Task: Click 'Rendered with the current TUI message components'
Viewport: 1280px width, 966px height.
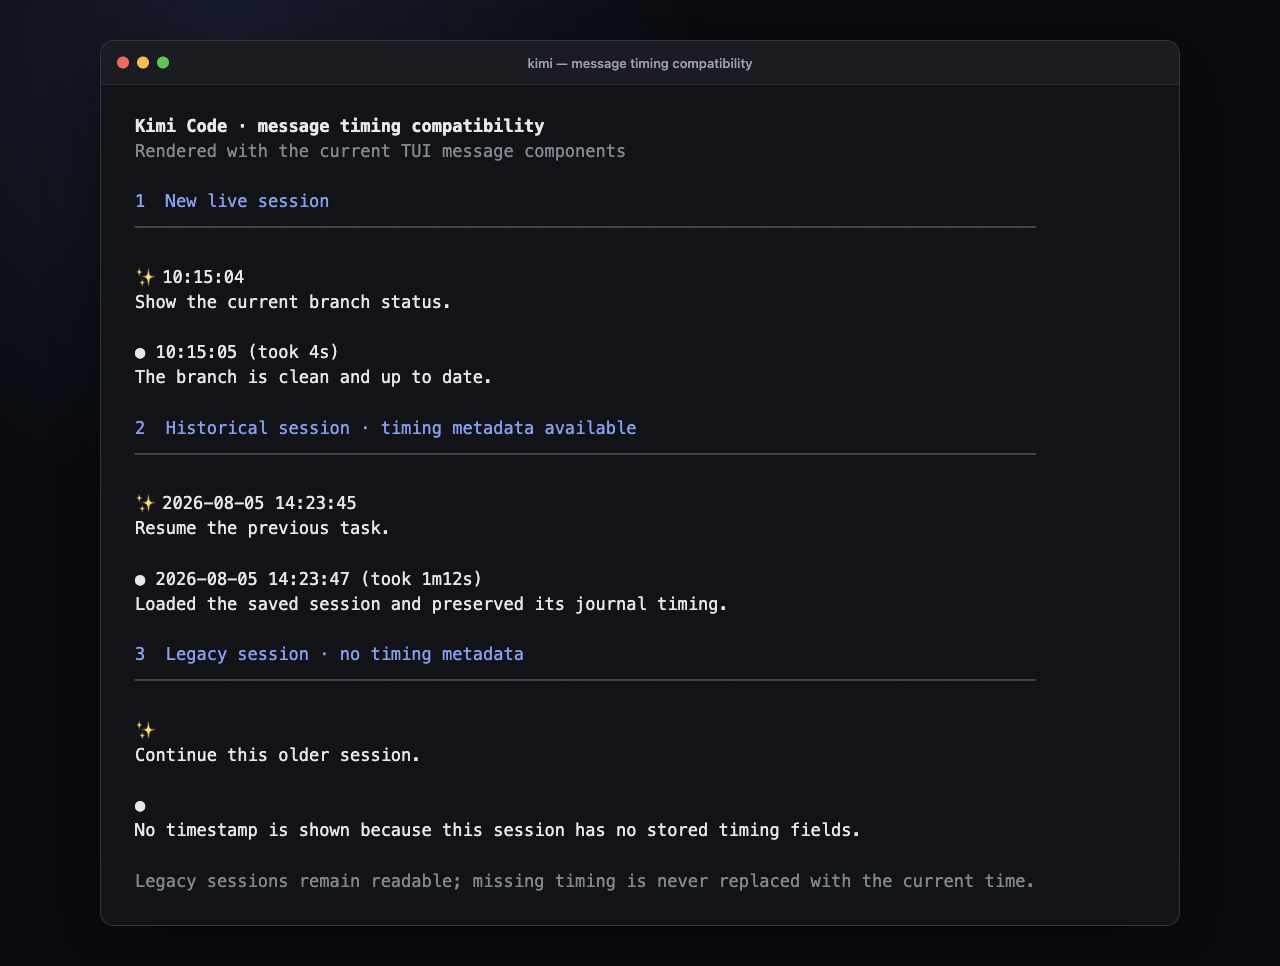Action: click(x=380, y=151)
